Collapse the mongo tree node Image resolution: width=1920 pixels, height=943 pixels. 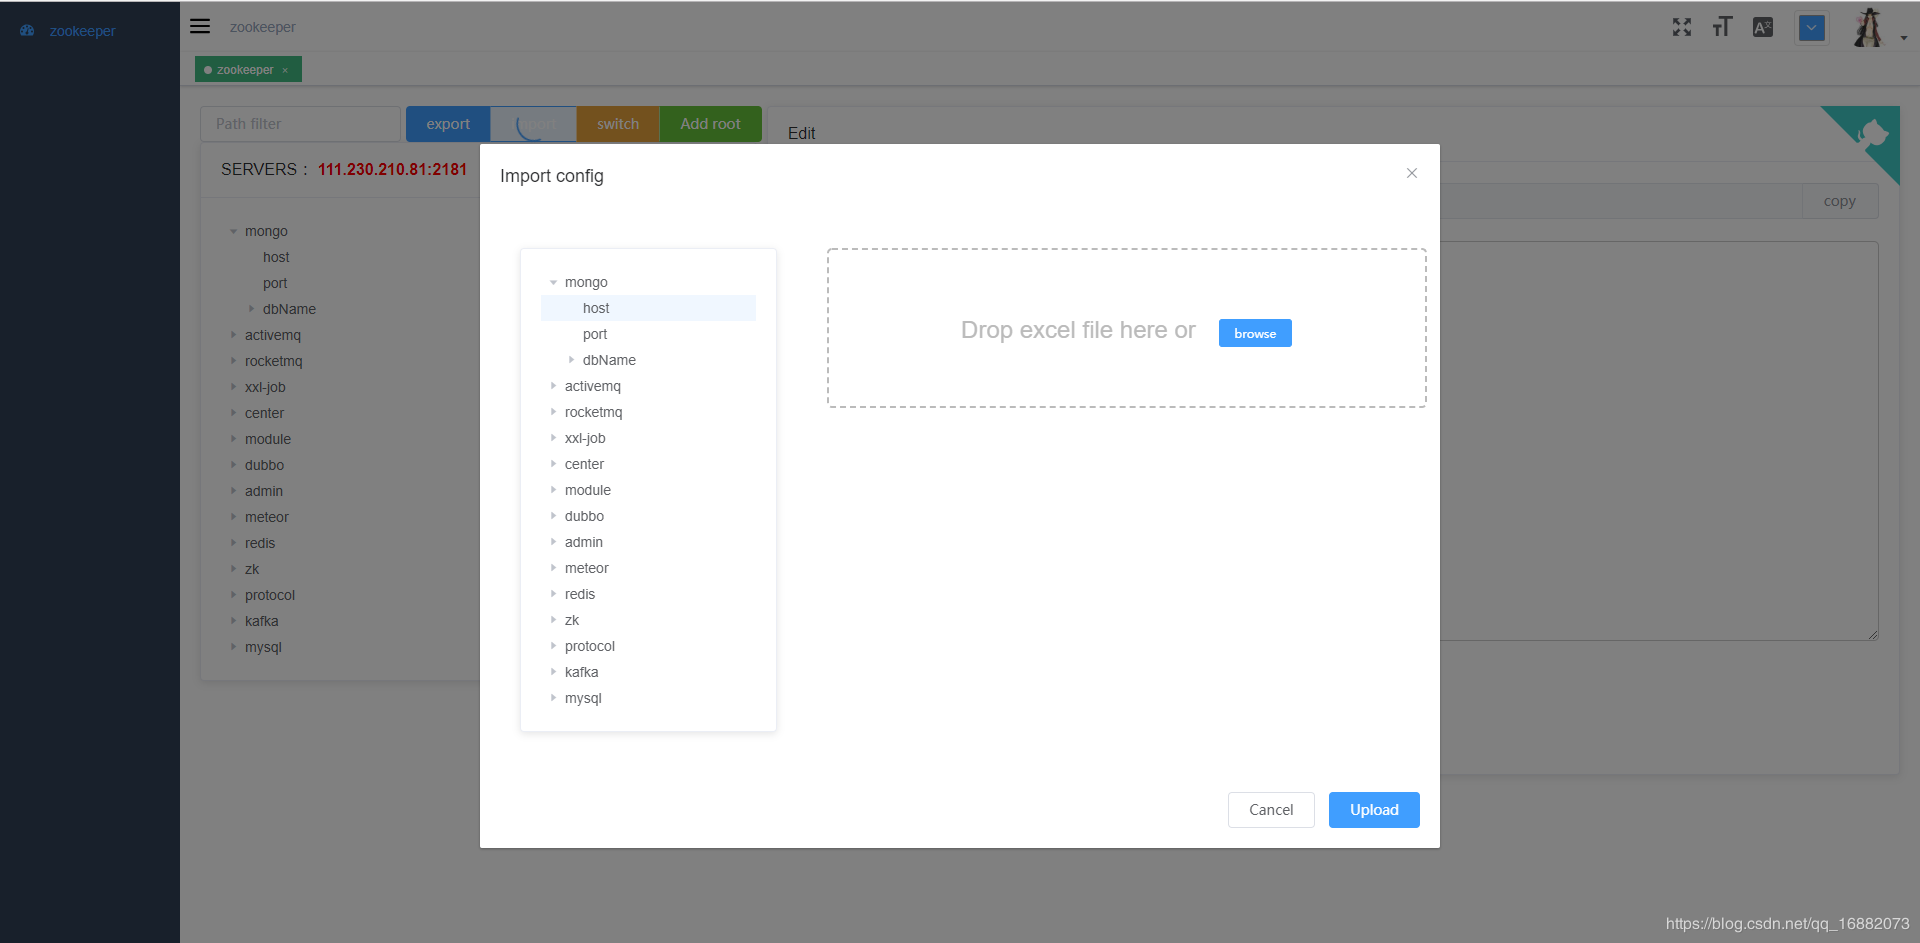pos(555,282)
